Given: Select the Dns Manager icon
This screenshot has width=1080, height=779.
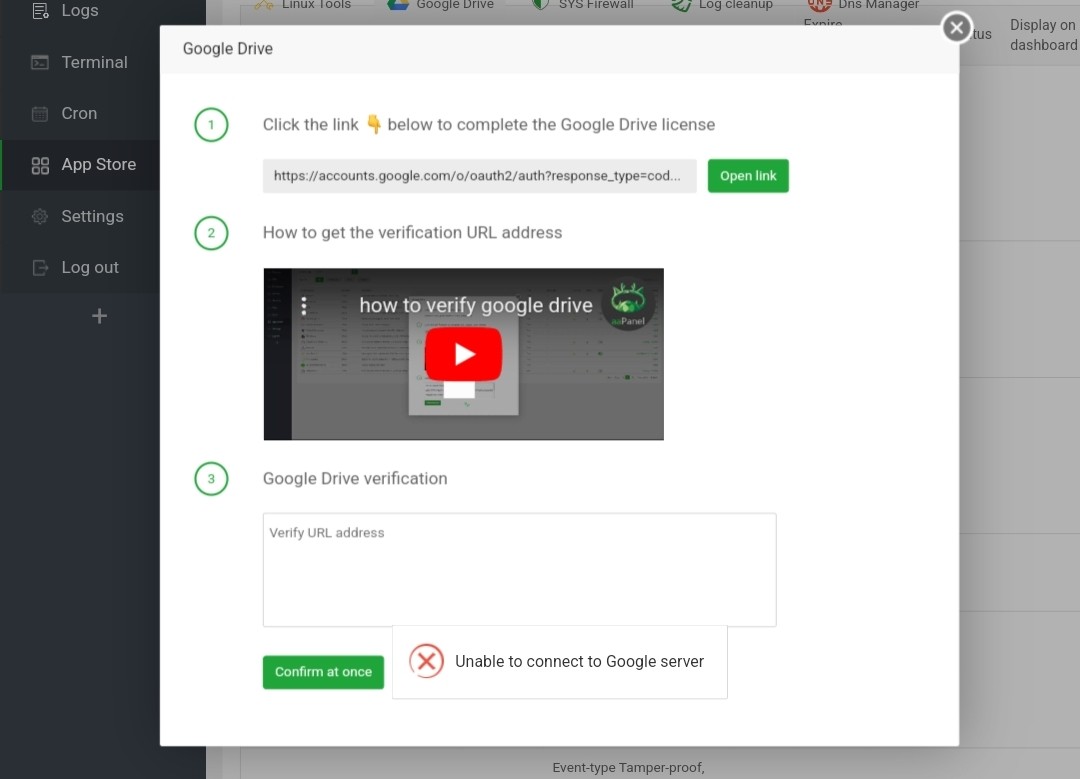Looking at the screenshot, I should coord(820,4).
